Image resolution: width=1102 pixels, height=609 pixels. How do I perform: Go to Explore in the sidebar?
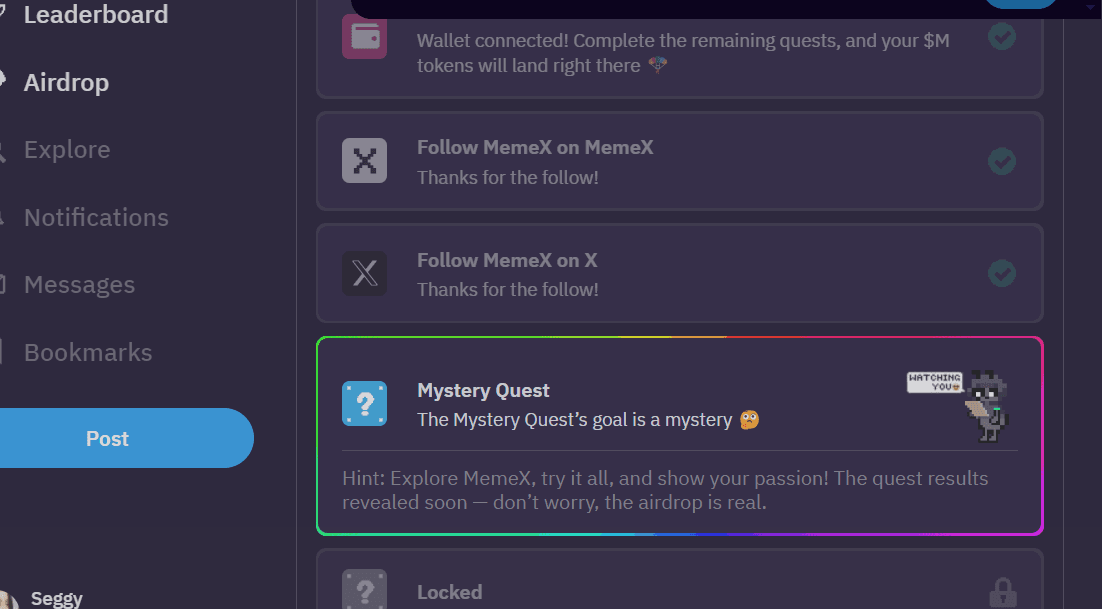coord(67,150)
